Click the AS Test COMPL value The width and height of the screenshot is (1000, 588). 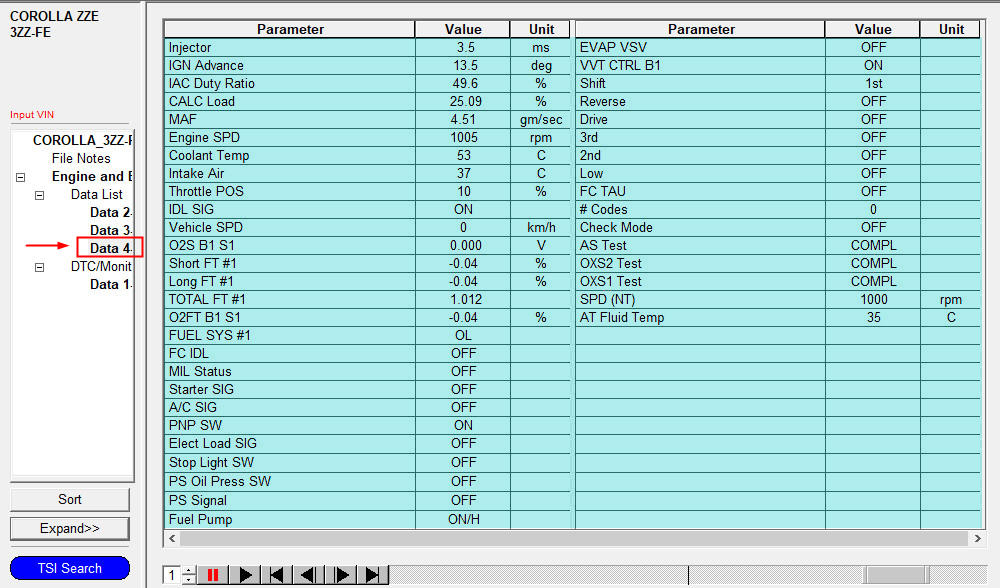point(872,245)
